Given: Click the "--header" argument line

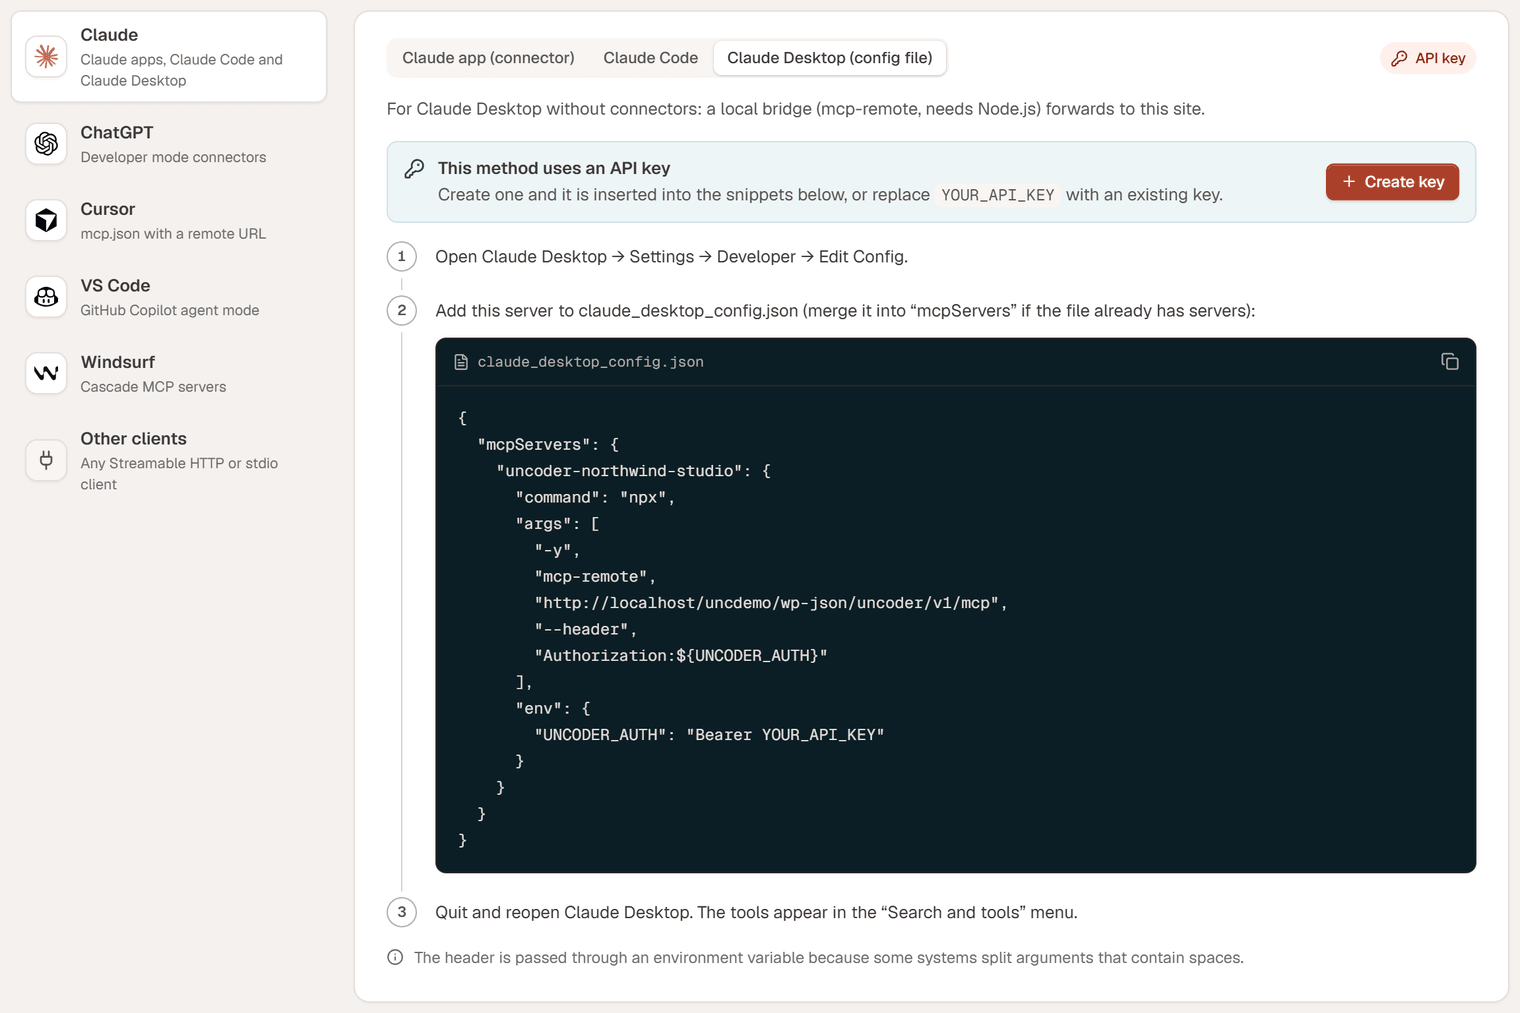Looking at the screenshot, I should 585,629.
